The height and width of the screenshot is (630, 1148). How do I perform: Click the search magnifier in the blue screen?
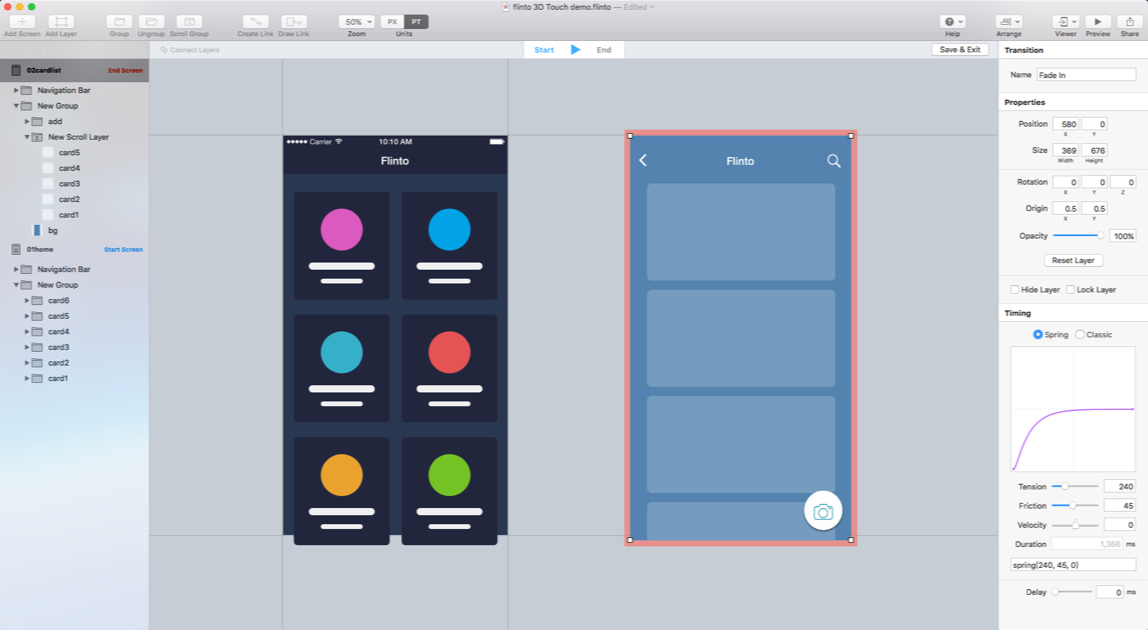pos(834,160)
